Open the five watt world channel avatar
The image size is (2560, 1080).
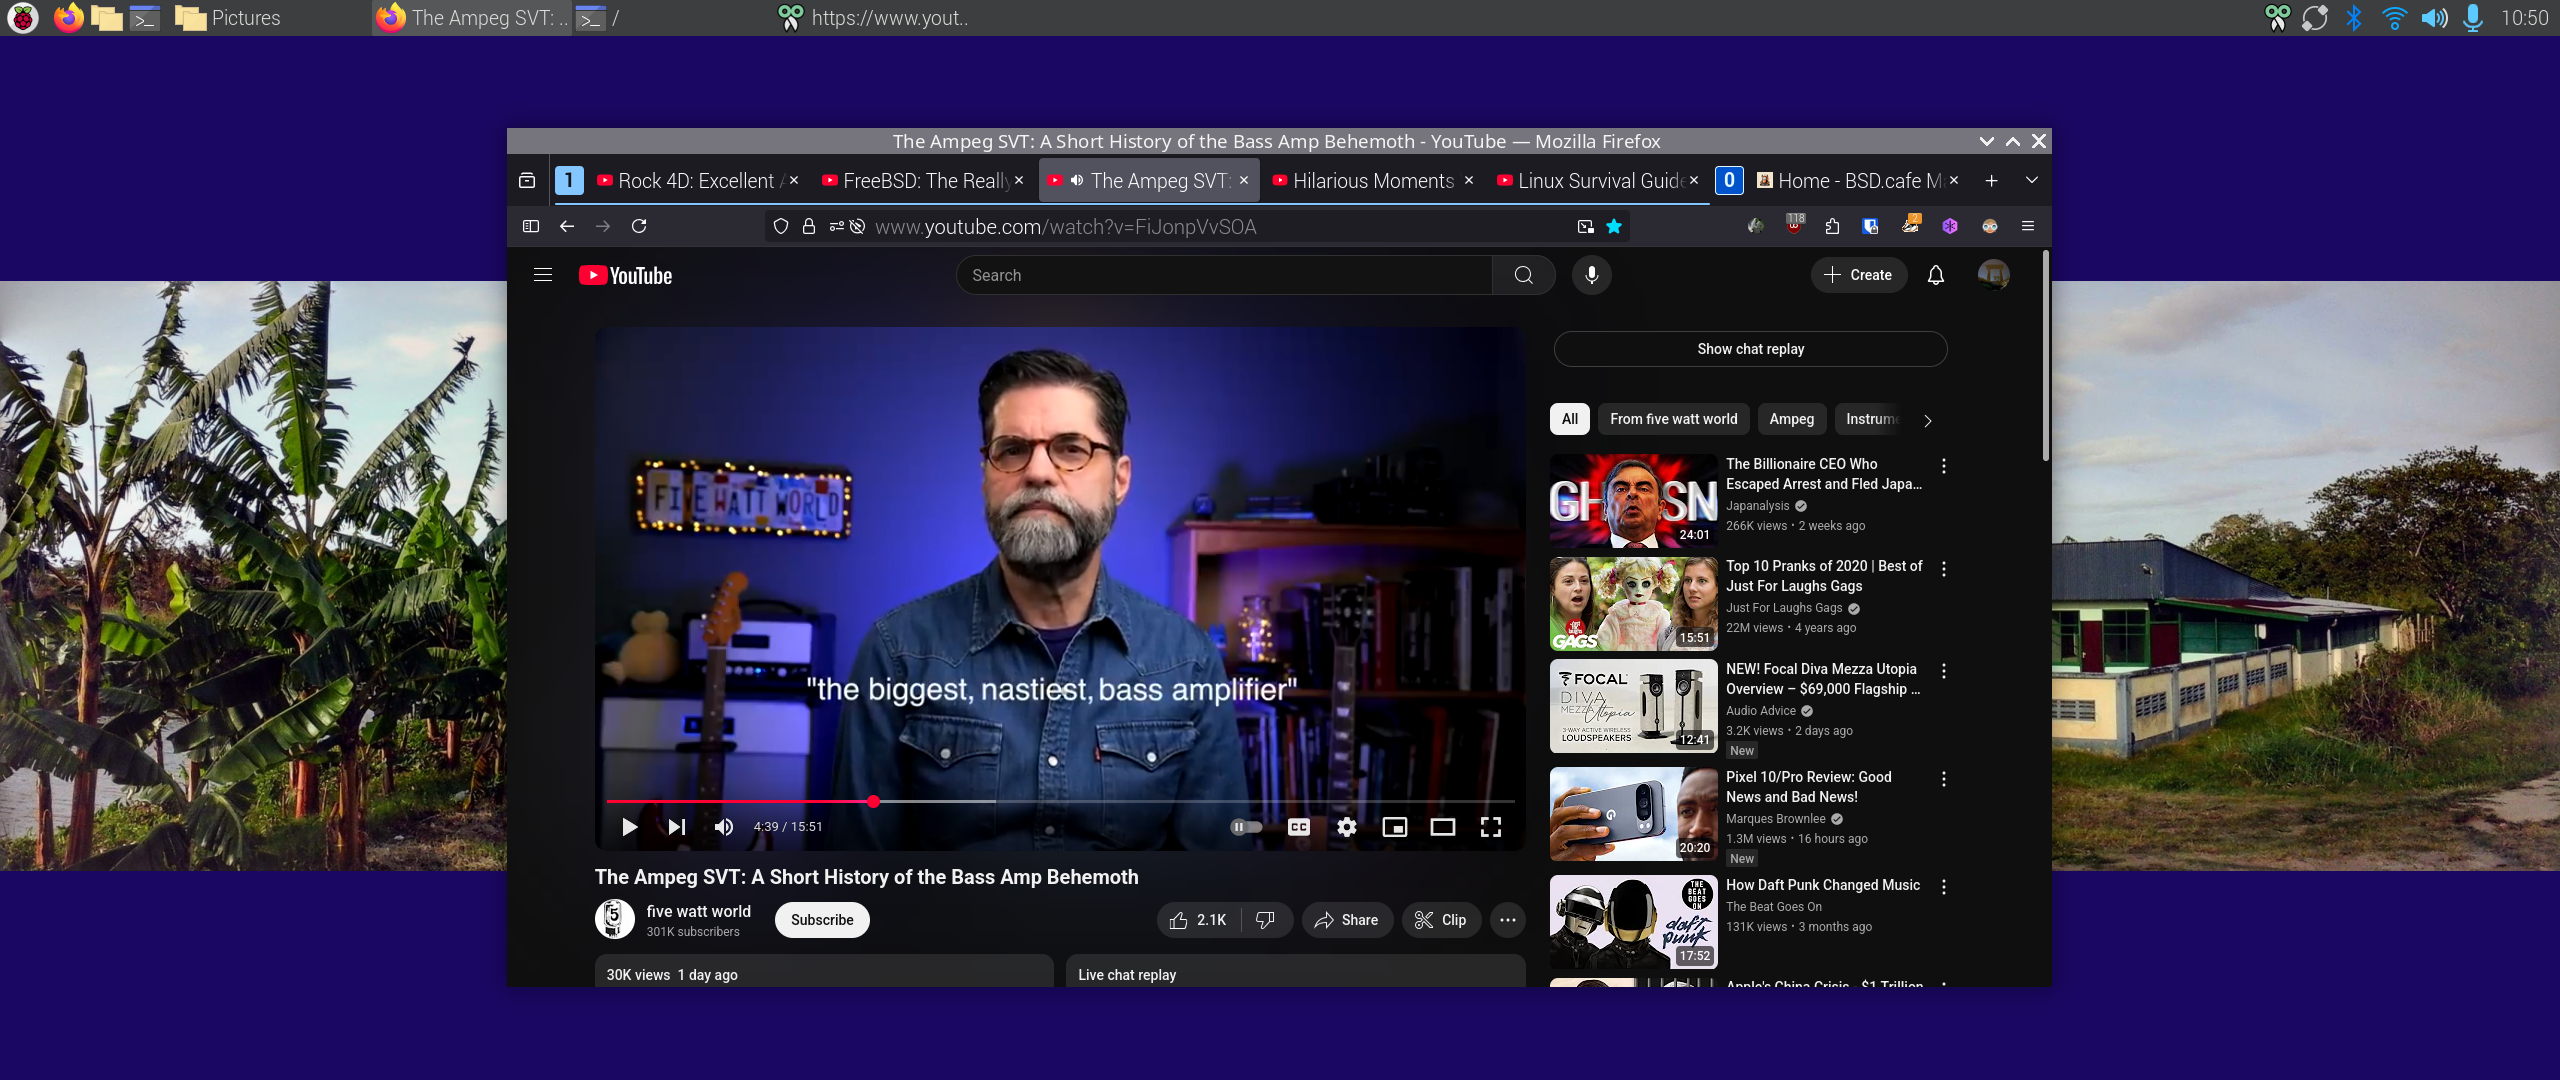[614, 919]
